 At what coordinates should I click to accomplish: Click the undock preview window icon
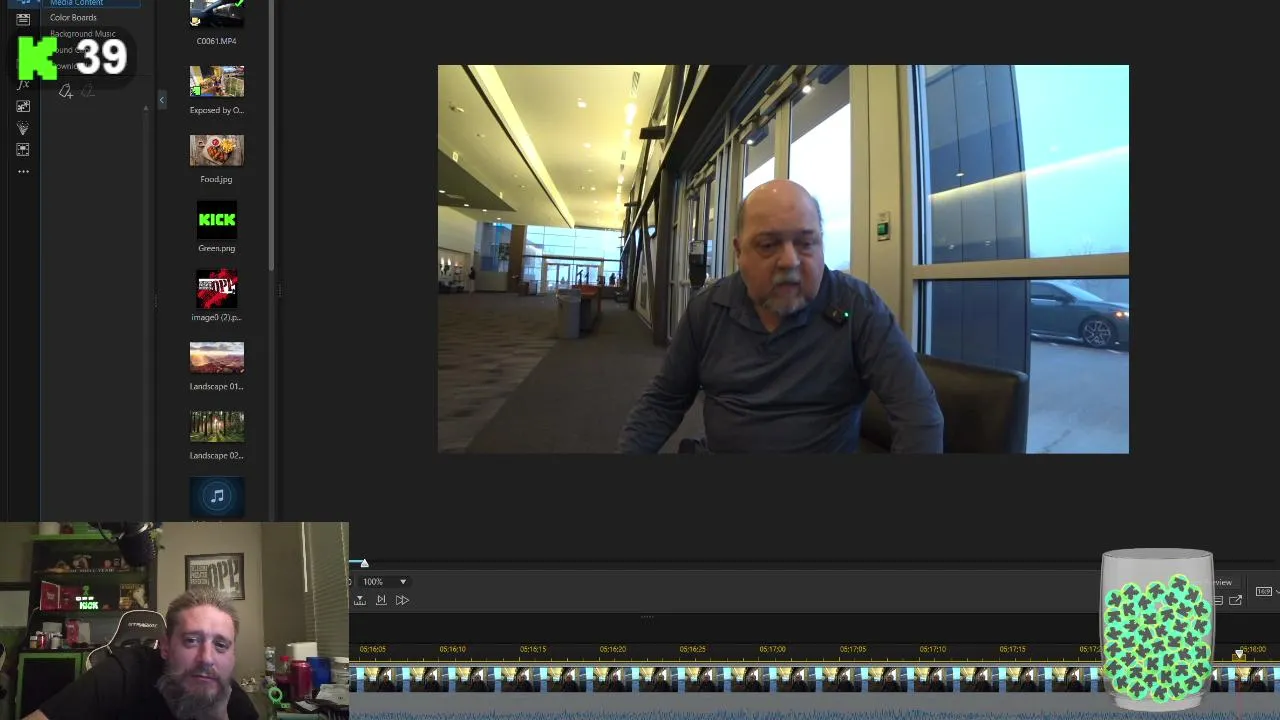click(1235, 600)
